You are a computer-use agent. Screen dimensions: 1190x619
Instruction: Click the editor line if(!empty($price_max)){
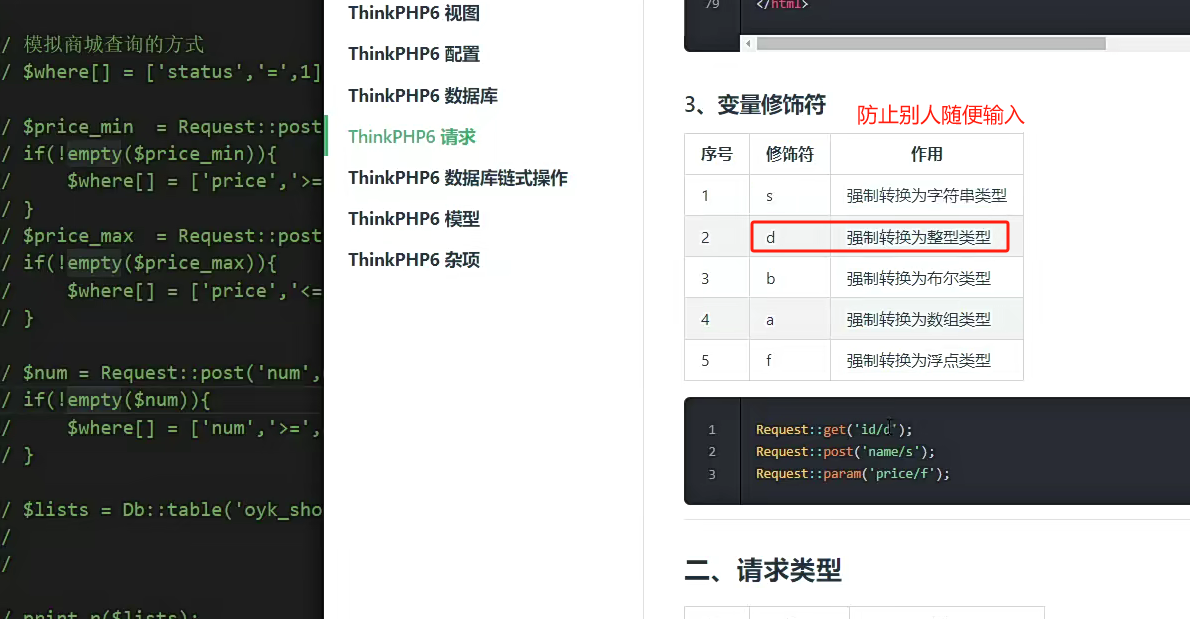click(150, 263)
